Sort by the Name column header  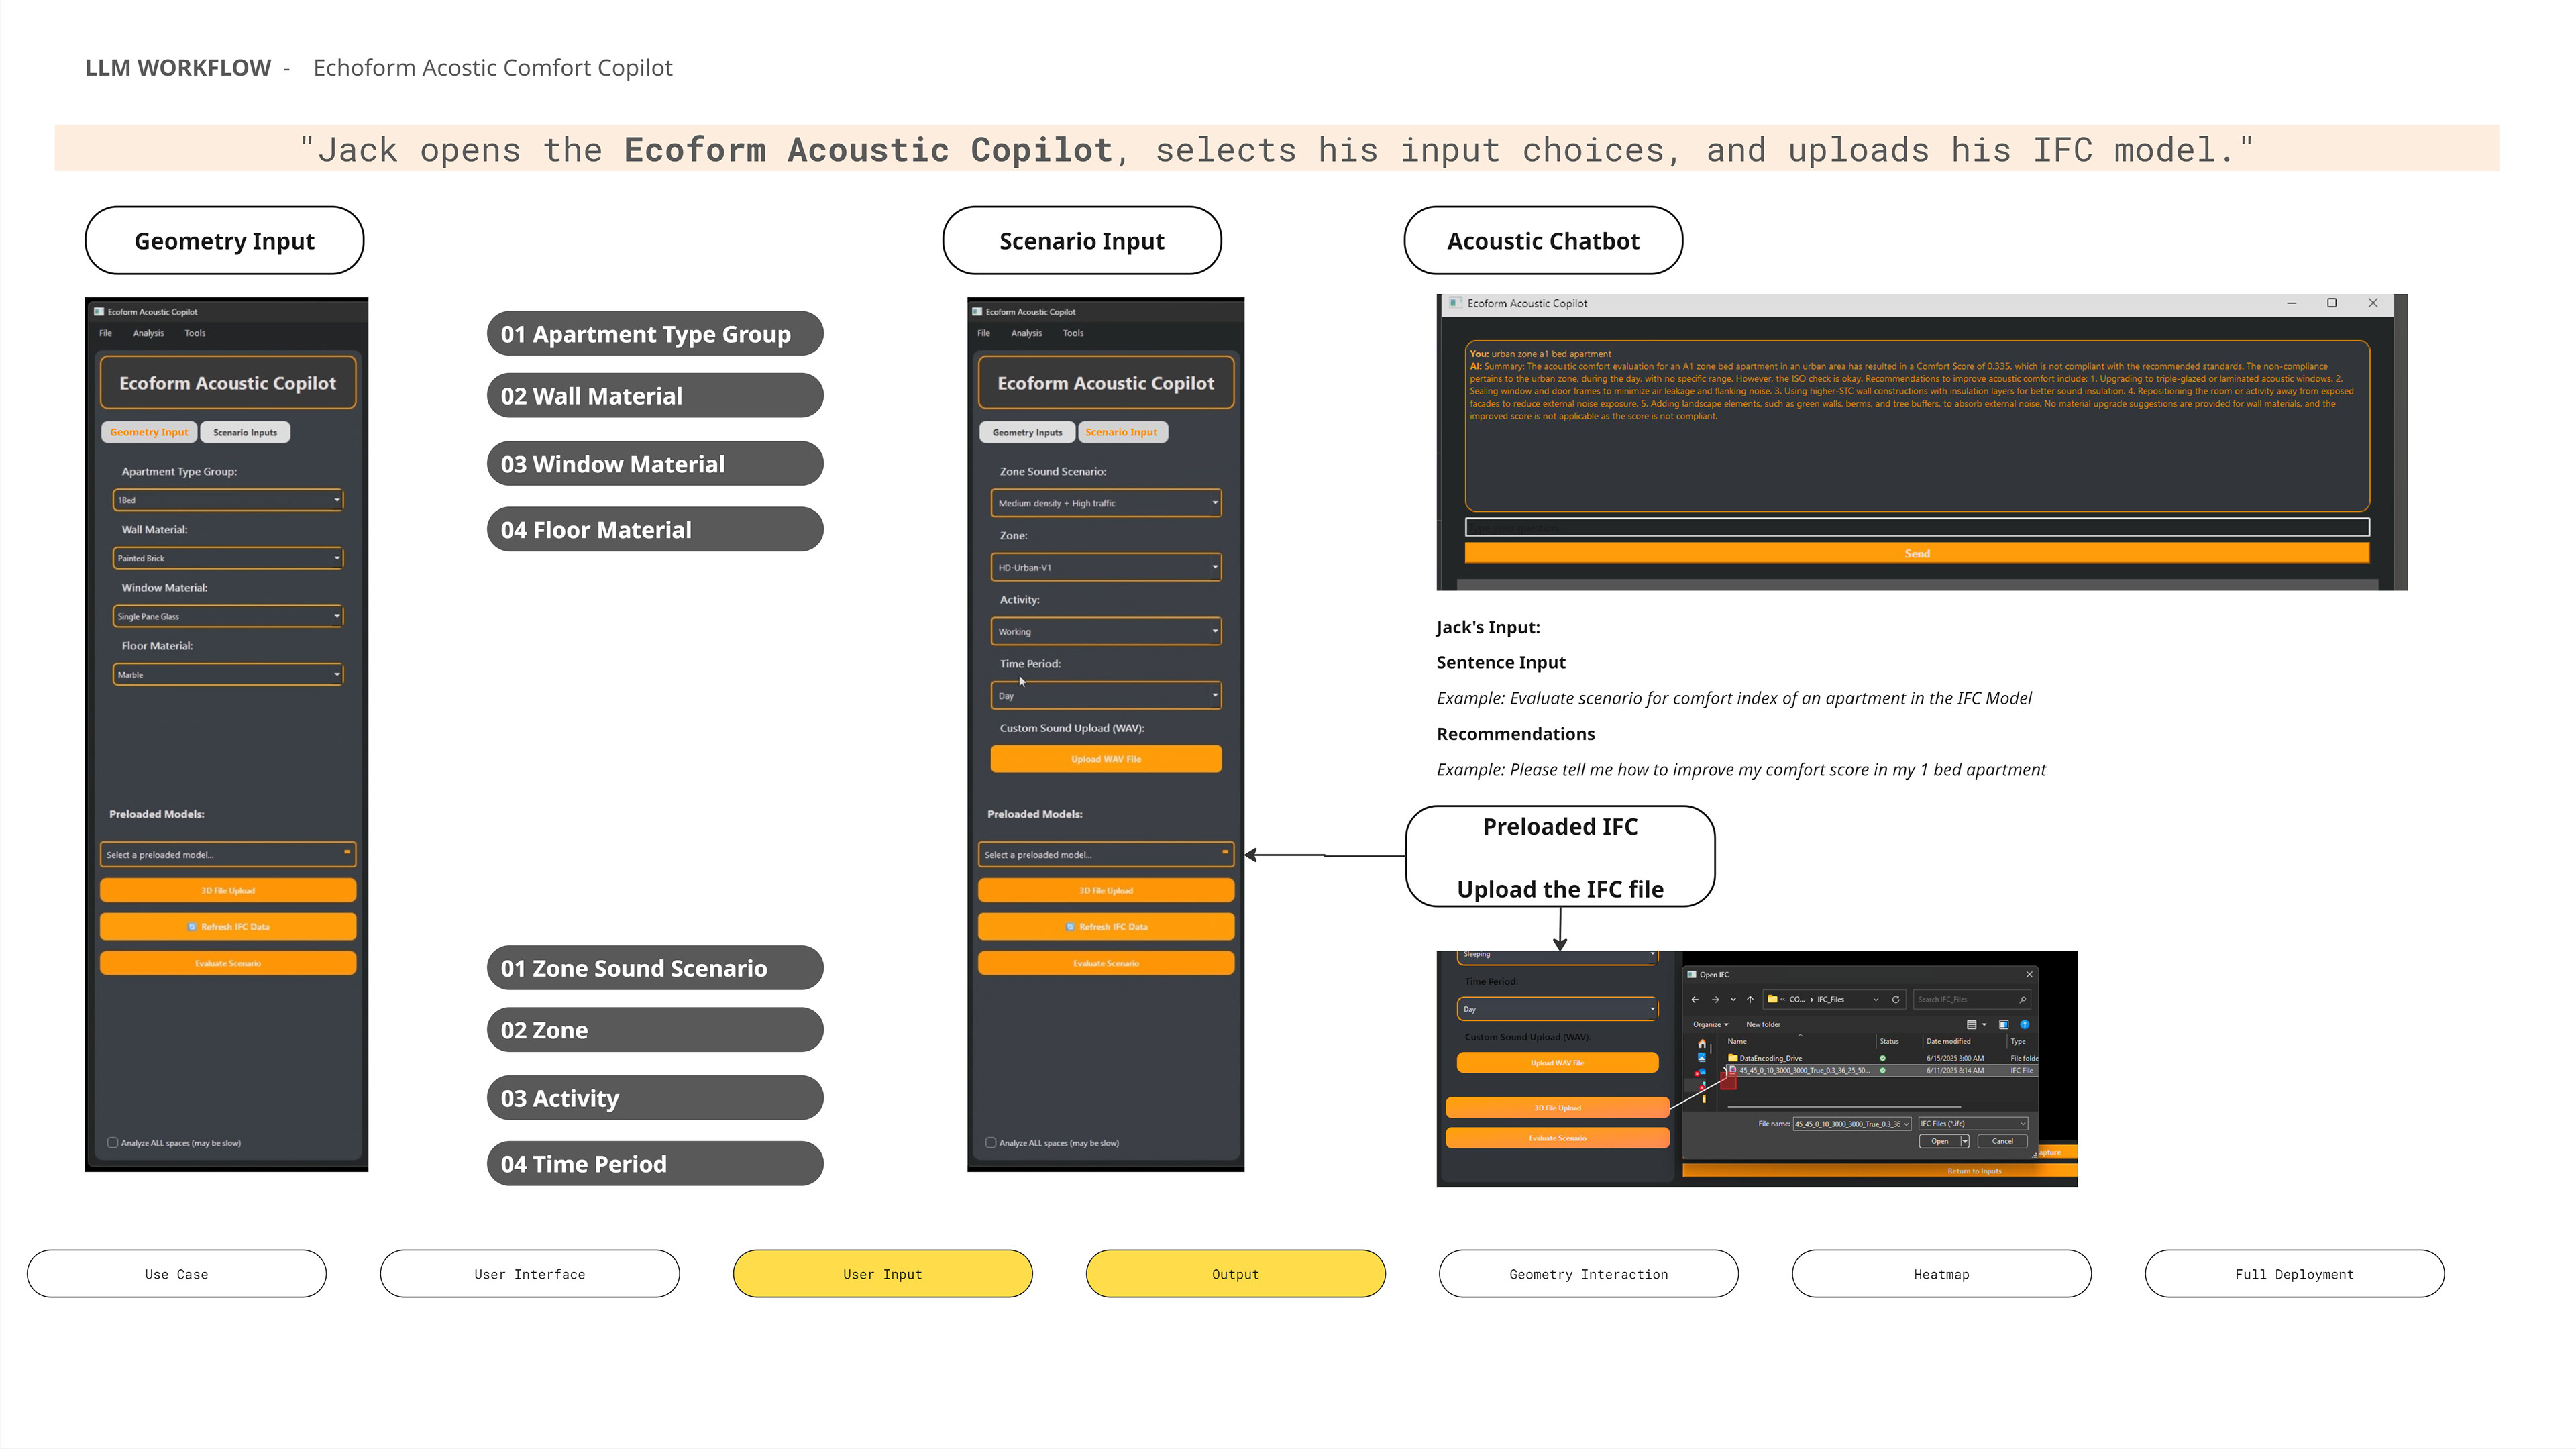coord(1737,1041)
